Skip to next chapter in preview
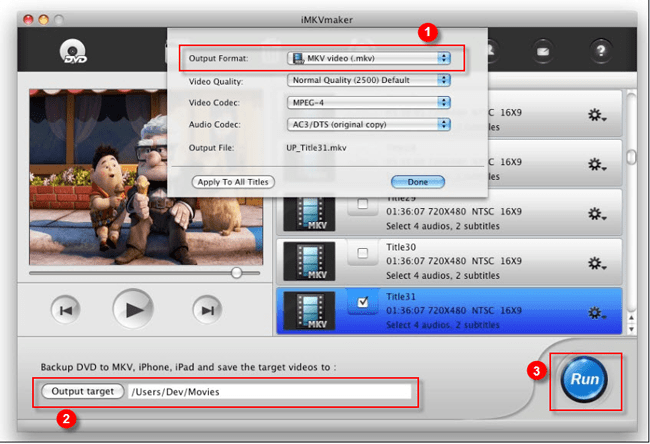The width and height of the screenshot is (650, 444). pyautogui.click(x=207, y=310)
